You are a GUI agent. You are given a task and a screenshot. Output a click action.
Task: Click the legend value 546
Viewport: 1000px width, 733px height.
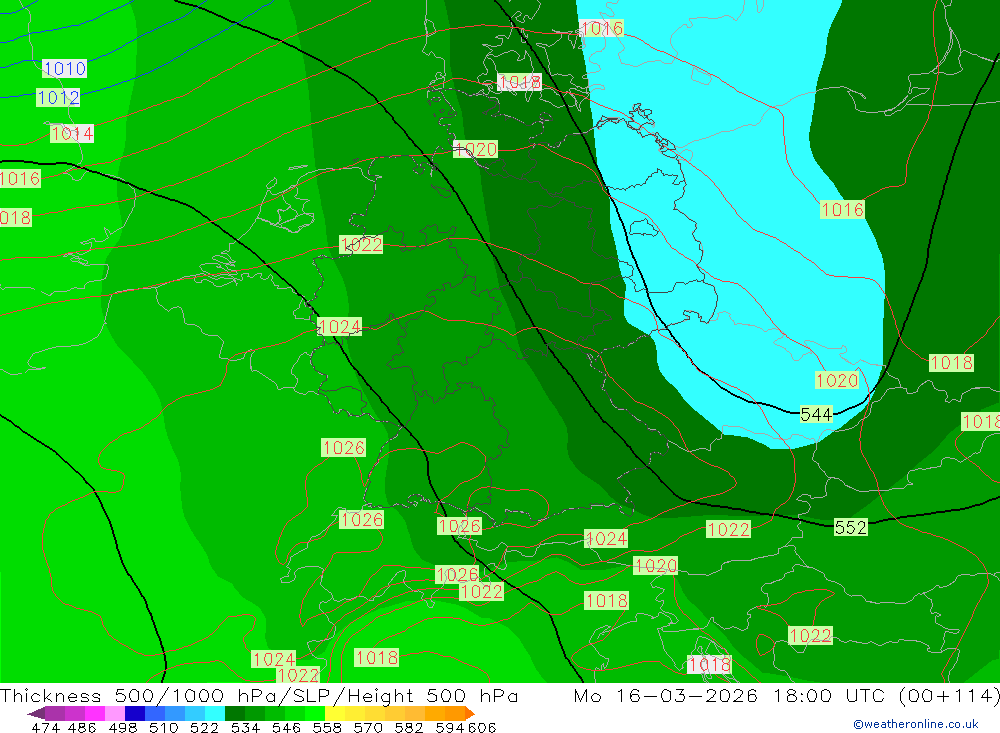tap(286, 727)
